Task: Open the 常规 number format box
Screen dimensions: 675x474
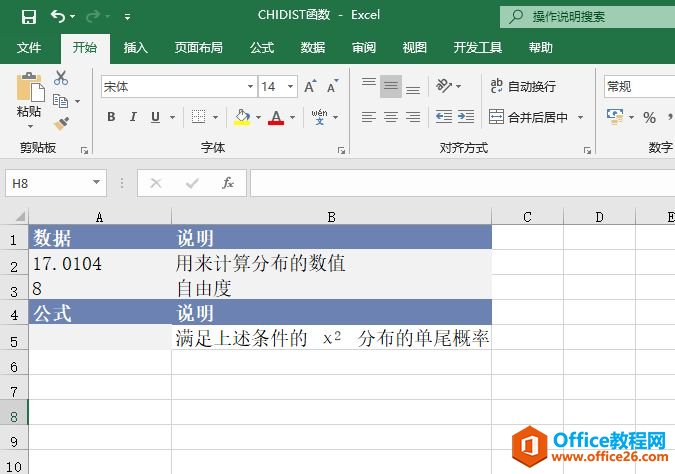Action: [639, 87]
